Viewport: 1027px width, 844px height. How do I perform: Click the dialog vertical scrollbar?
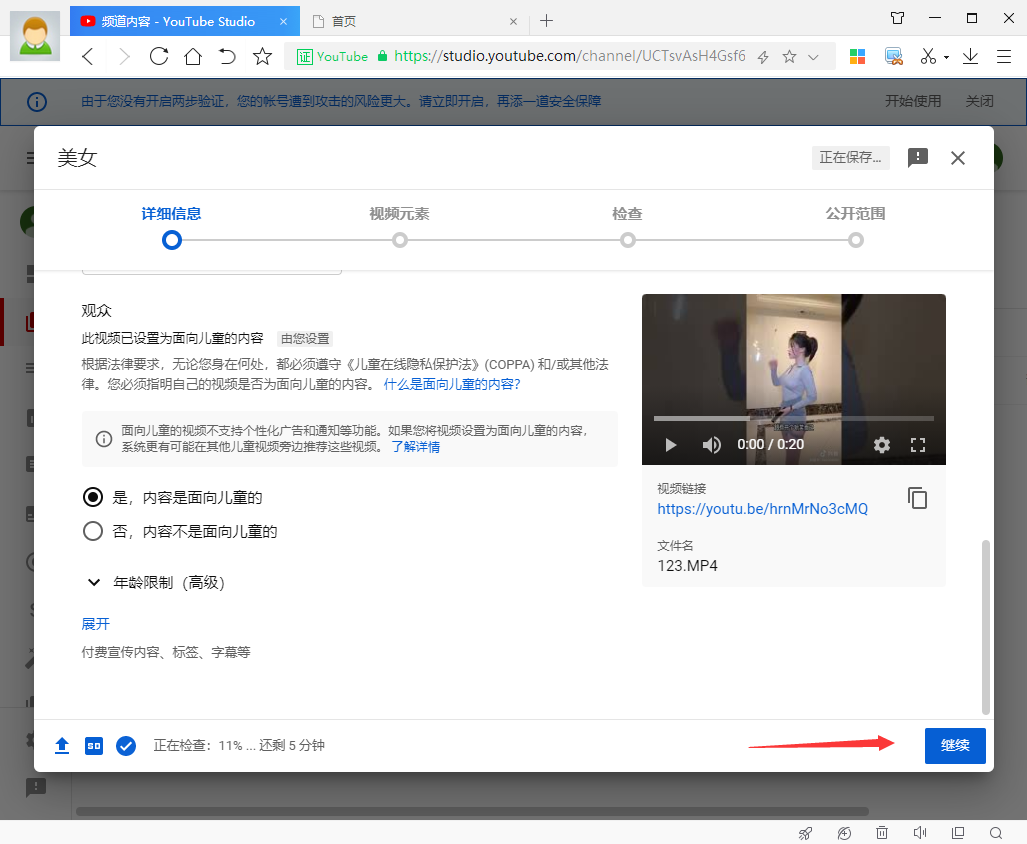point(986,627)
